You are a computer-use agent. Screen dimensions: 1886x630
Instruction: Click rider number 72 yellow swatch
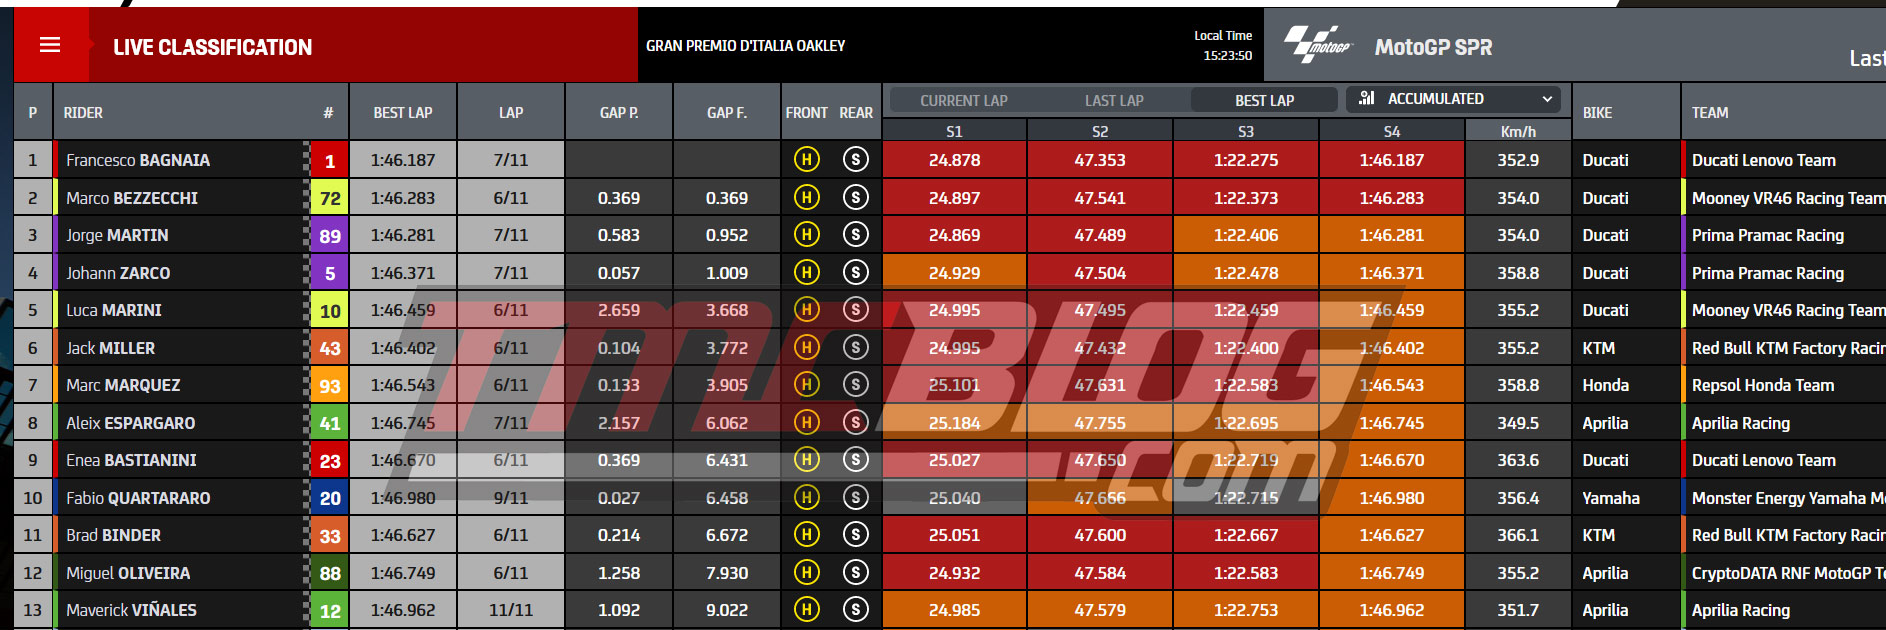pyautogui.click(x=330, y=198)
